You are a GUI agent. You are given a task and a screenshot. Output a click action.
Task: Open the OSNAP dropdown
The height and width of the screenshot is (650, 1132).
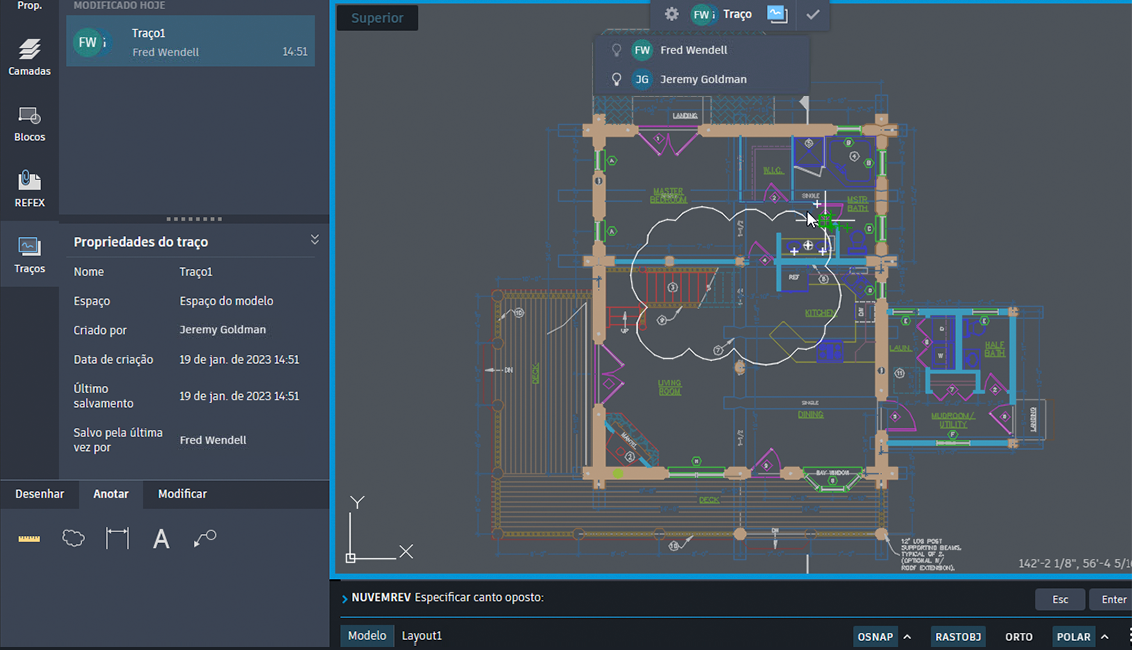[x=908, y=636]
